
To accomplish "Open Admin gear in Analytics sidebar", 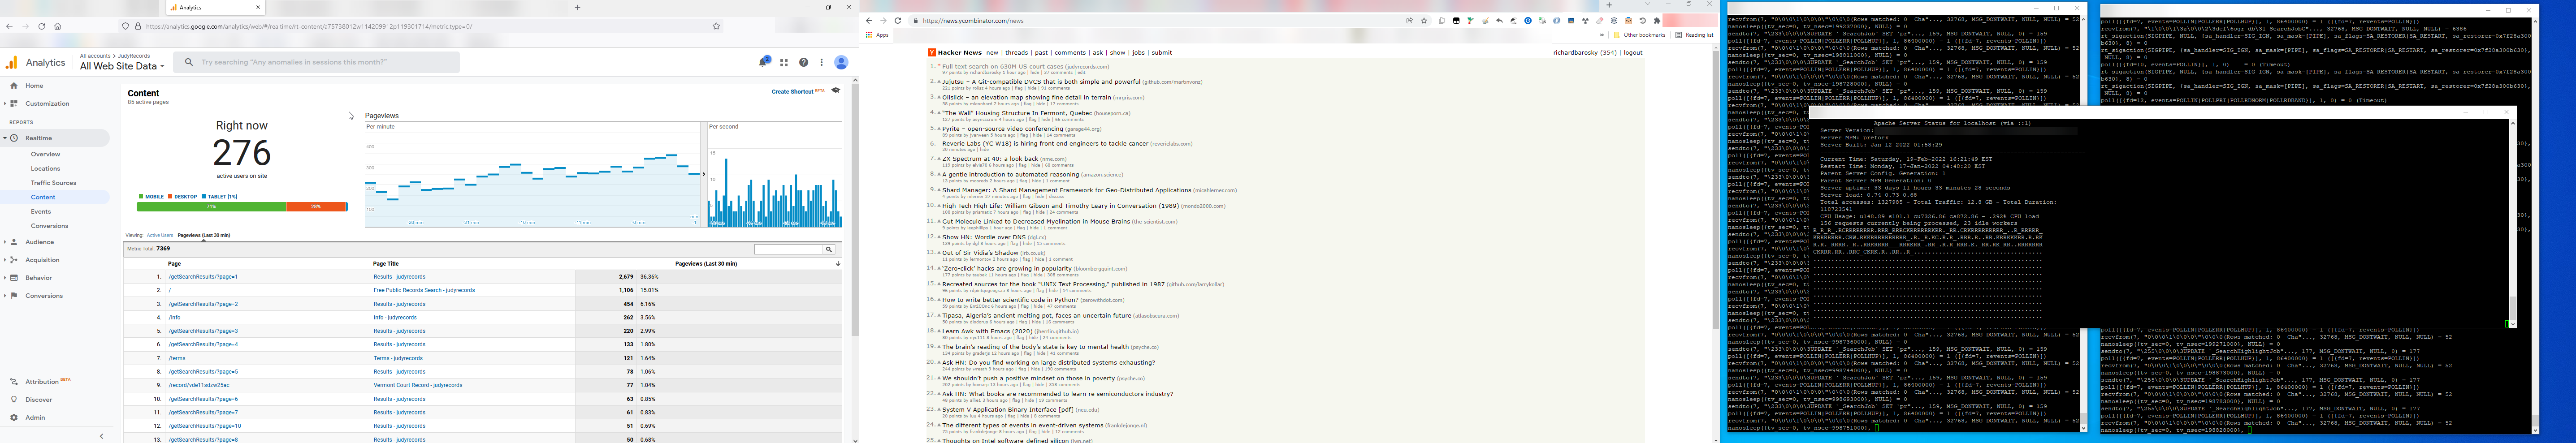I will (x=14, y=417).
